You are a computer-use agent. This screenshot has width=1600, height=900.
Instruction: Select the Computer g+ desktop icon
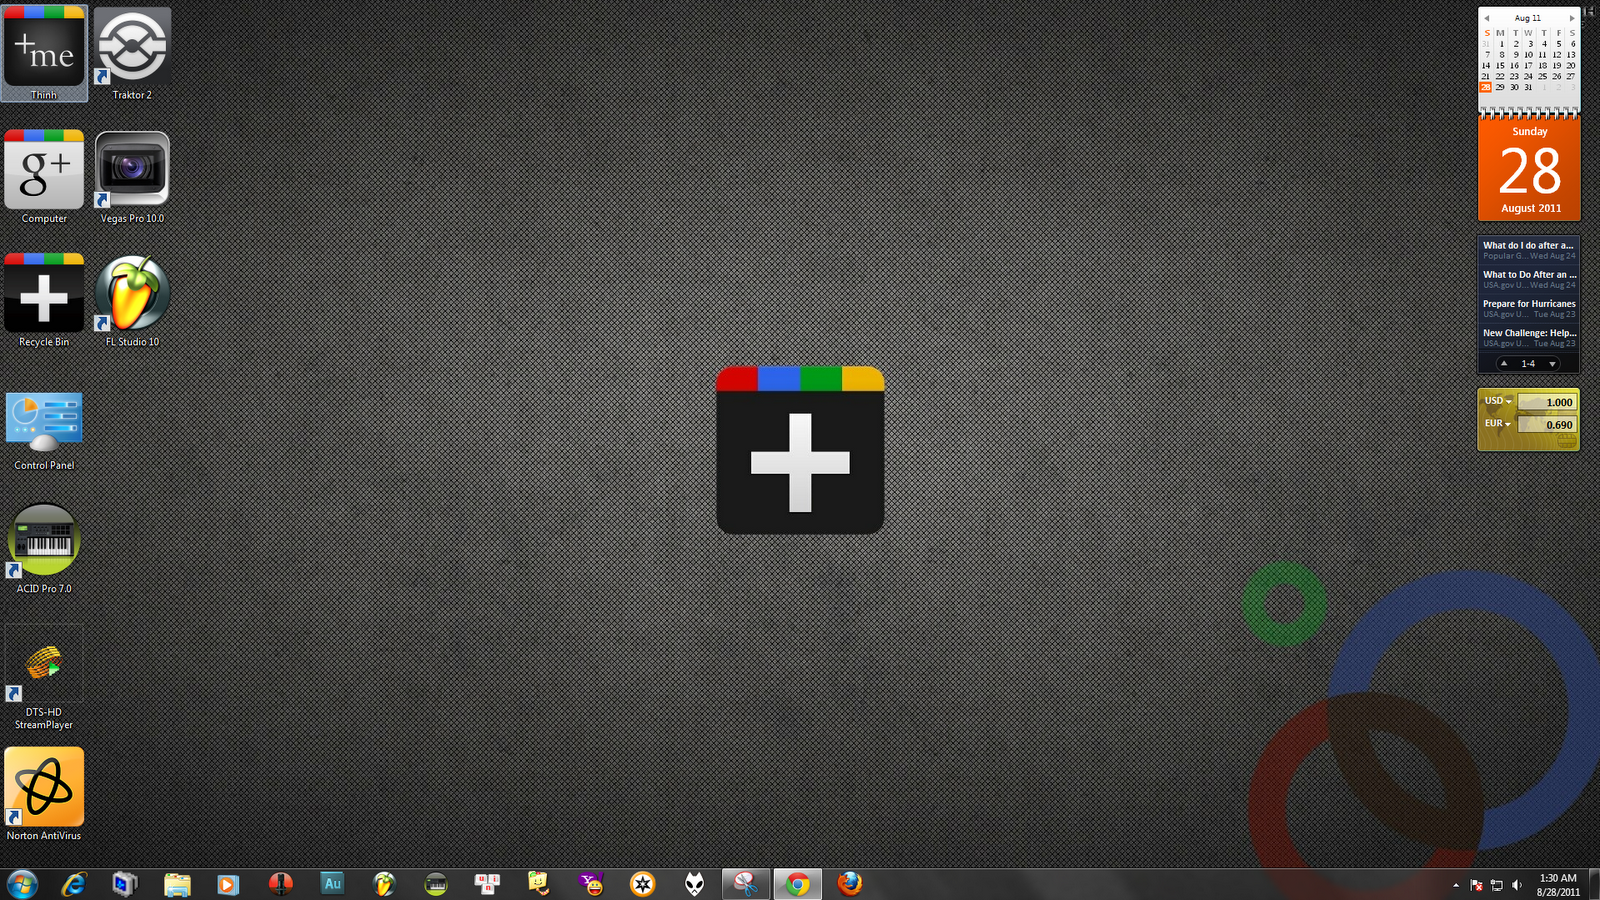pyautogui.click(x=44, y=177)
